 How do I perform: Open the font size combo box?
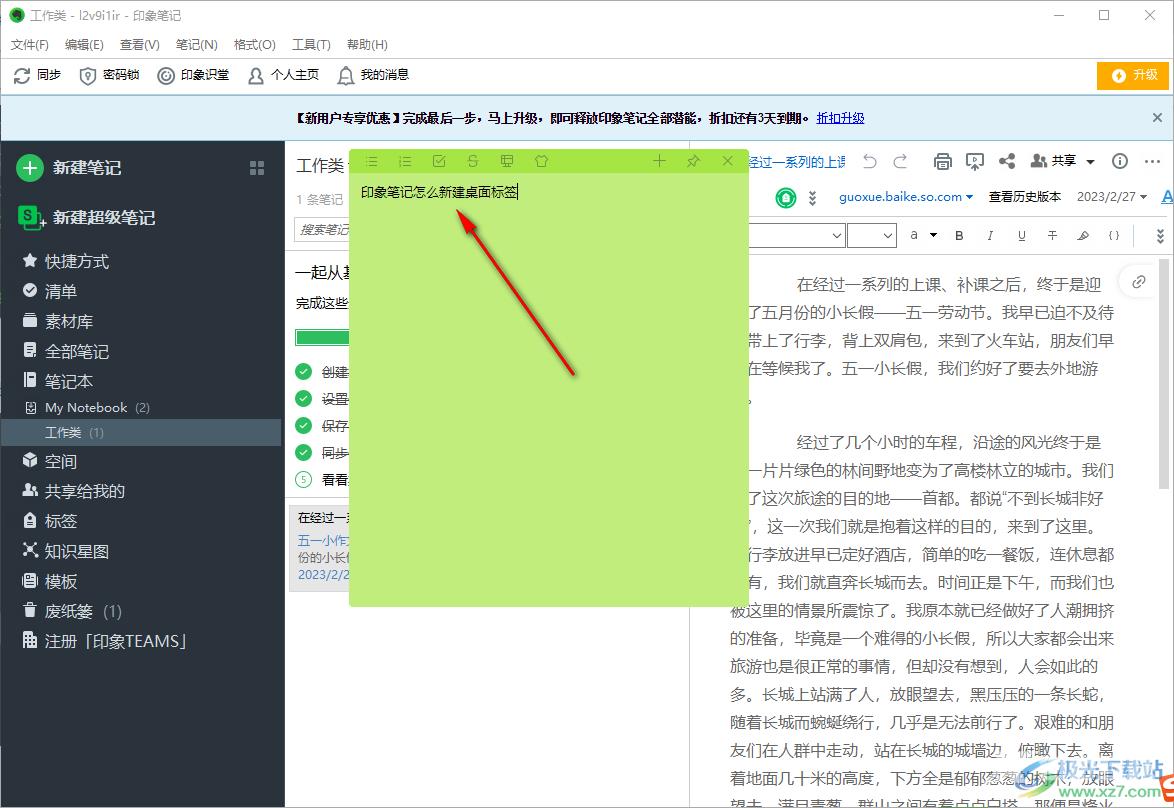[x=872, y=235]
